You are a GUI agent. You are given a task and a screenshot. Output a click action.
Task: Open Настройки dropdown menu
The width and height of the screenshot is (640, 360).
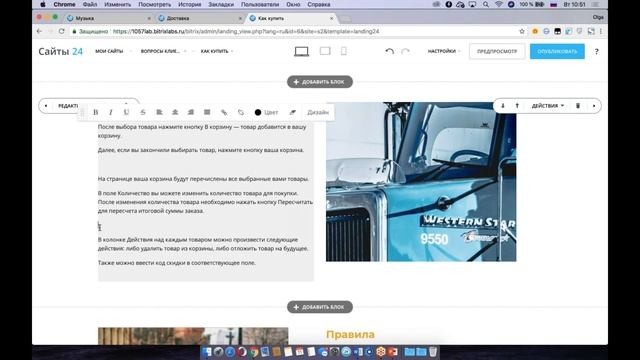point(444,51)
